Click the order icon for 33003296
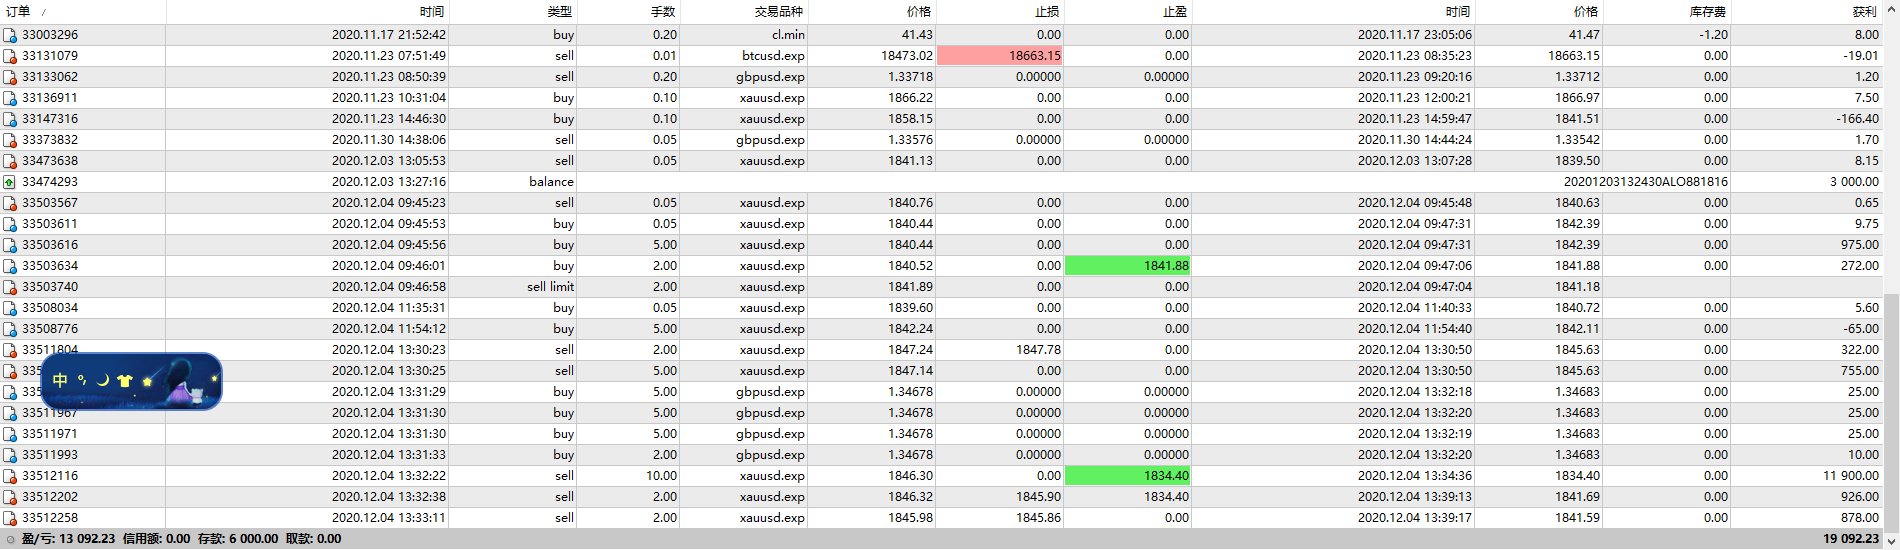 tap(10, 35)
